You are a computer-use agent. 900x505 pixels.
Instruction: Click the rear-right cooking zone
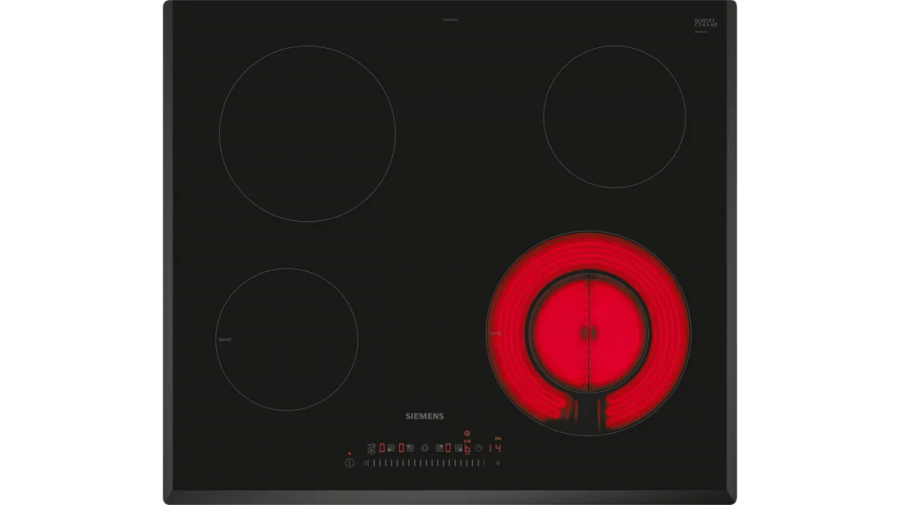(615, 116)
